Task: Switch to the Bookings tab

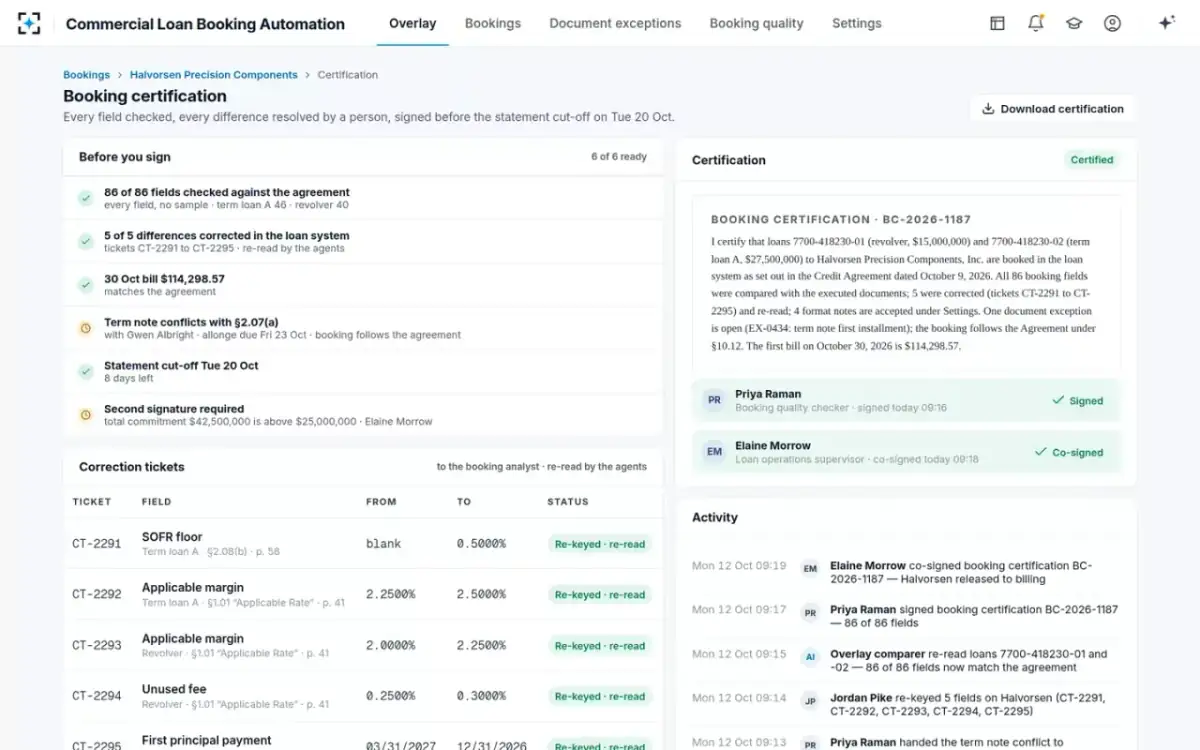Action: pos(493,23)
